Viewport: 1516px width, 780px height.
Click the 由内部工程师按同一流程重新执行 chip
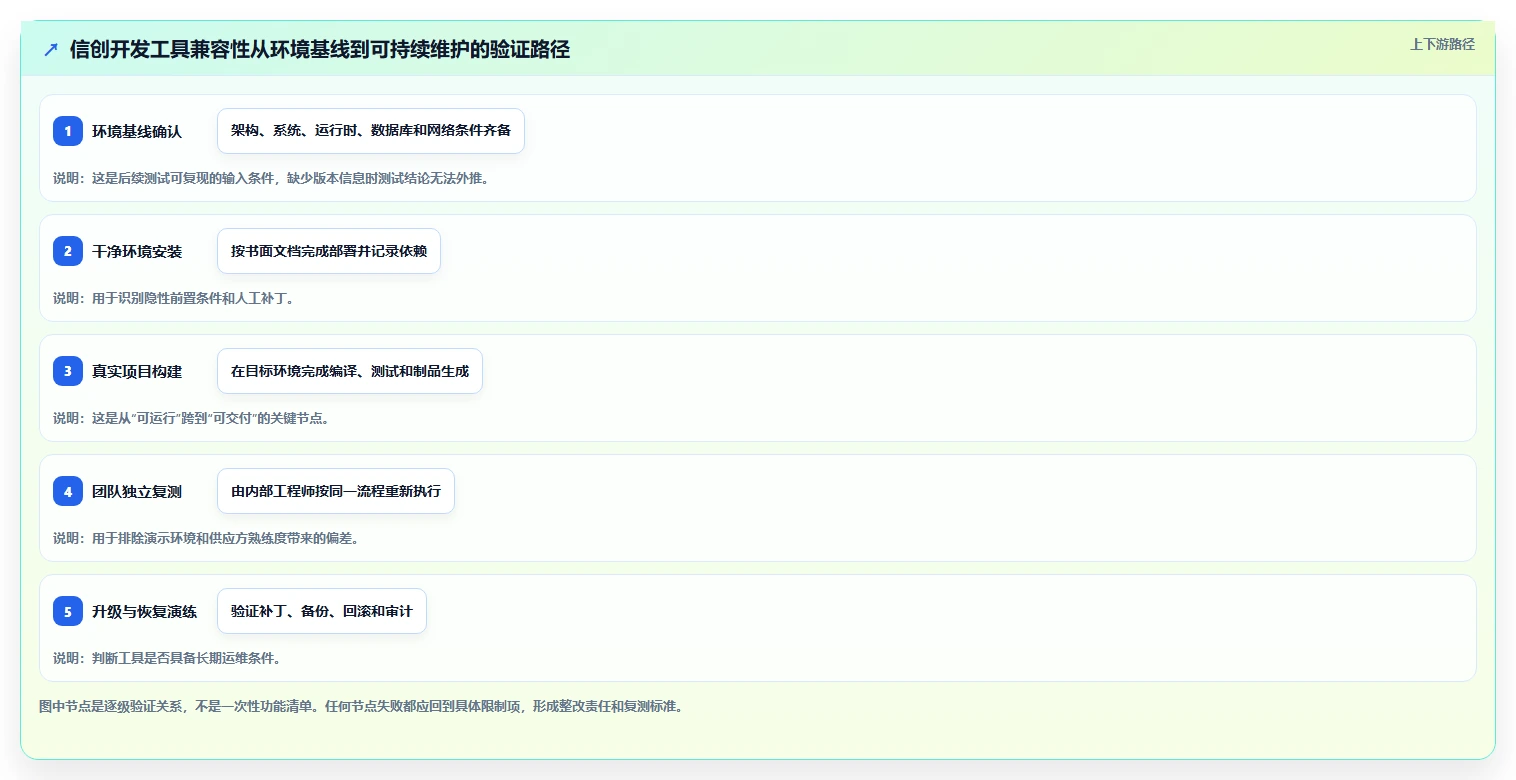click(x=336, y=491)
